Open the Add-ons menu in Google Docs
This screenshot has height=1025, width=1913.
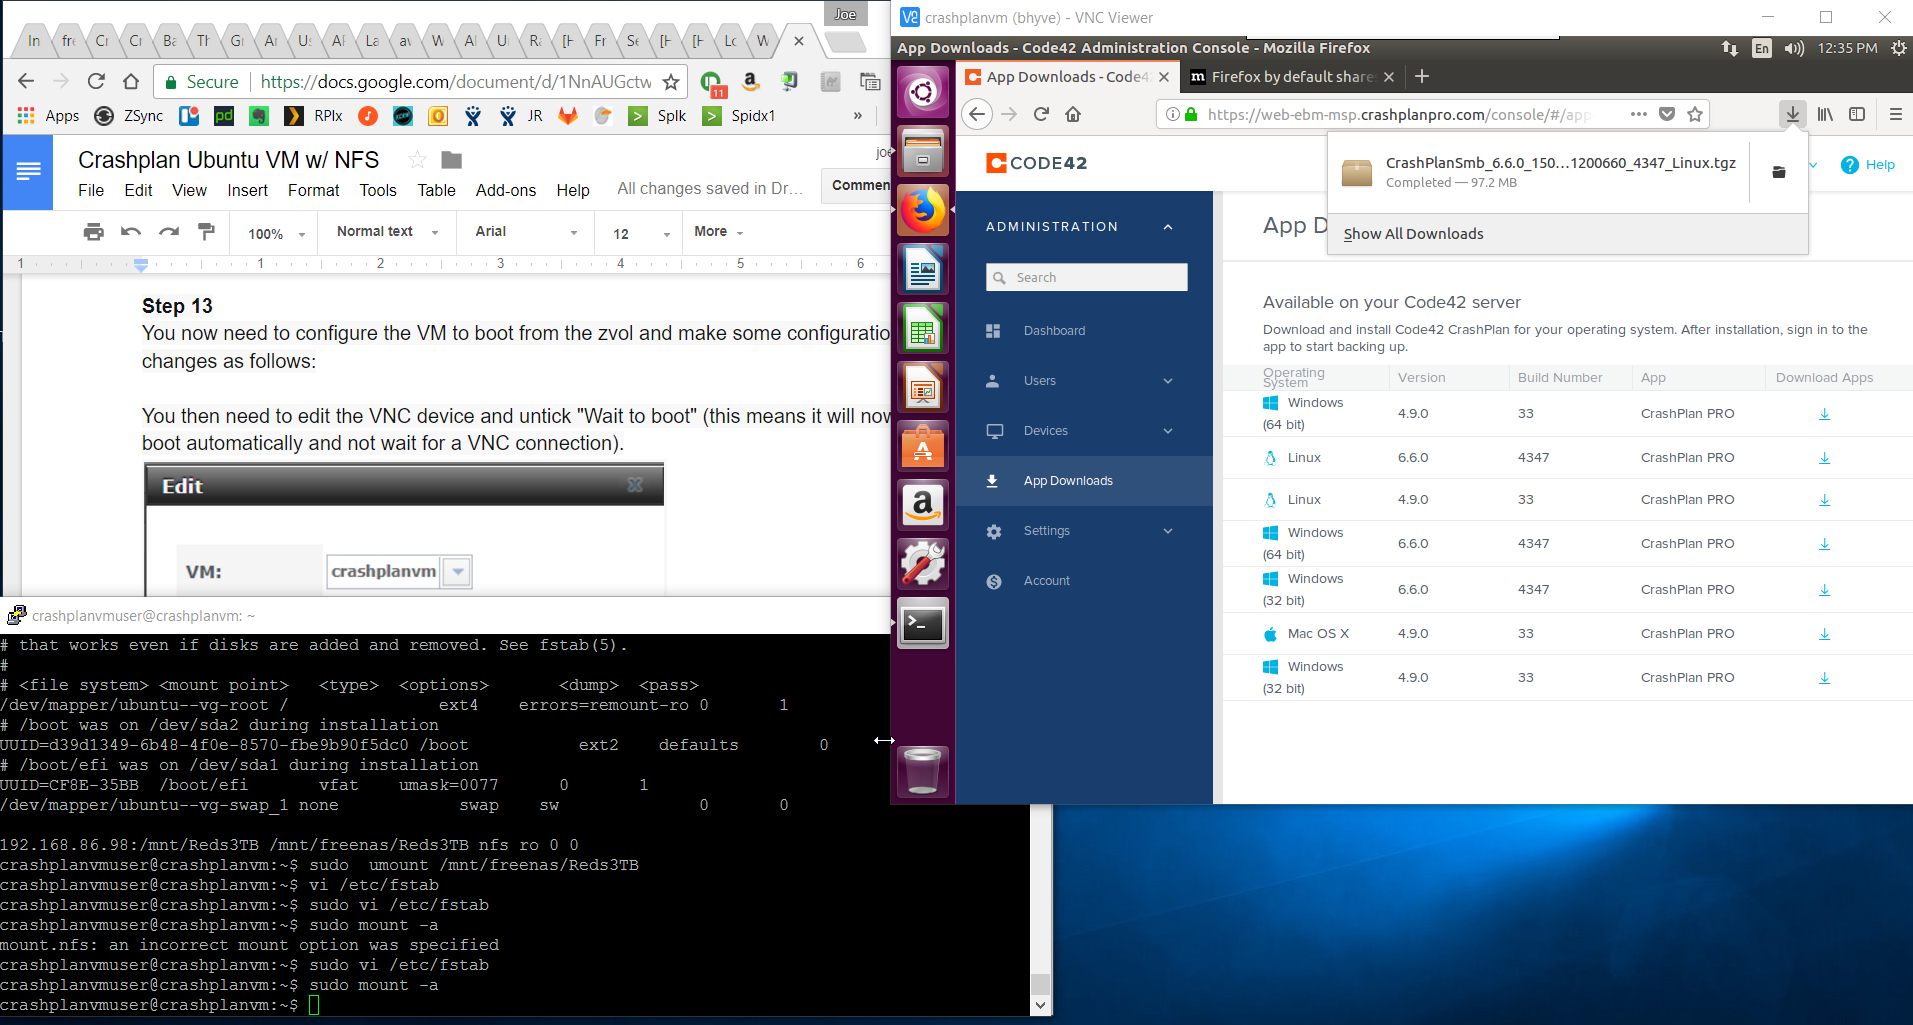506,190
